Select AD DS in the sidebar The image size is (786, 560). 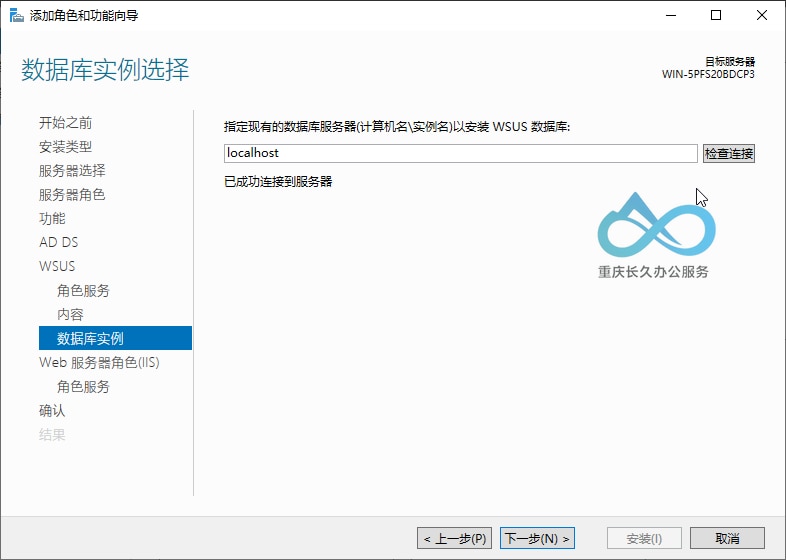pyautogui.click(x=59, y=242)
